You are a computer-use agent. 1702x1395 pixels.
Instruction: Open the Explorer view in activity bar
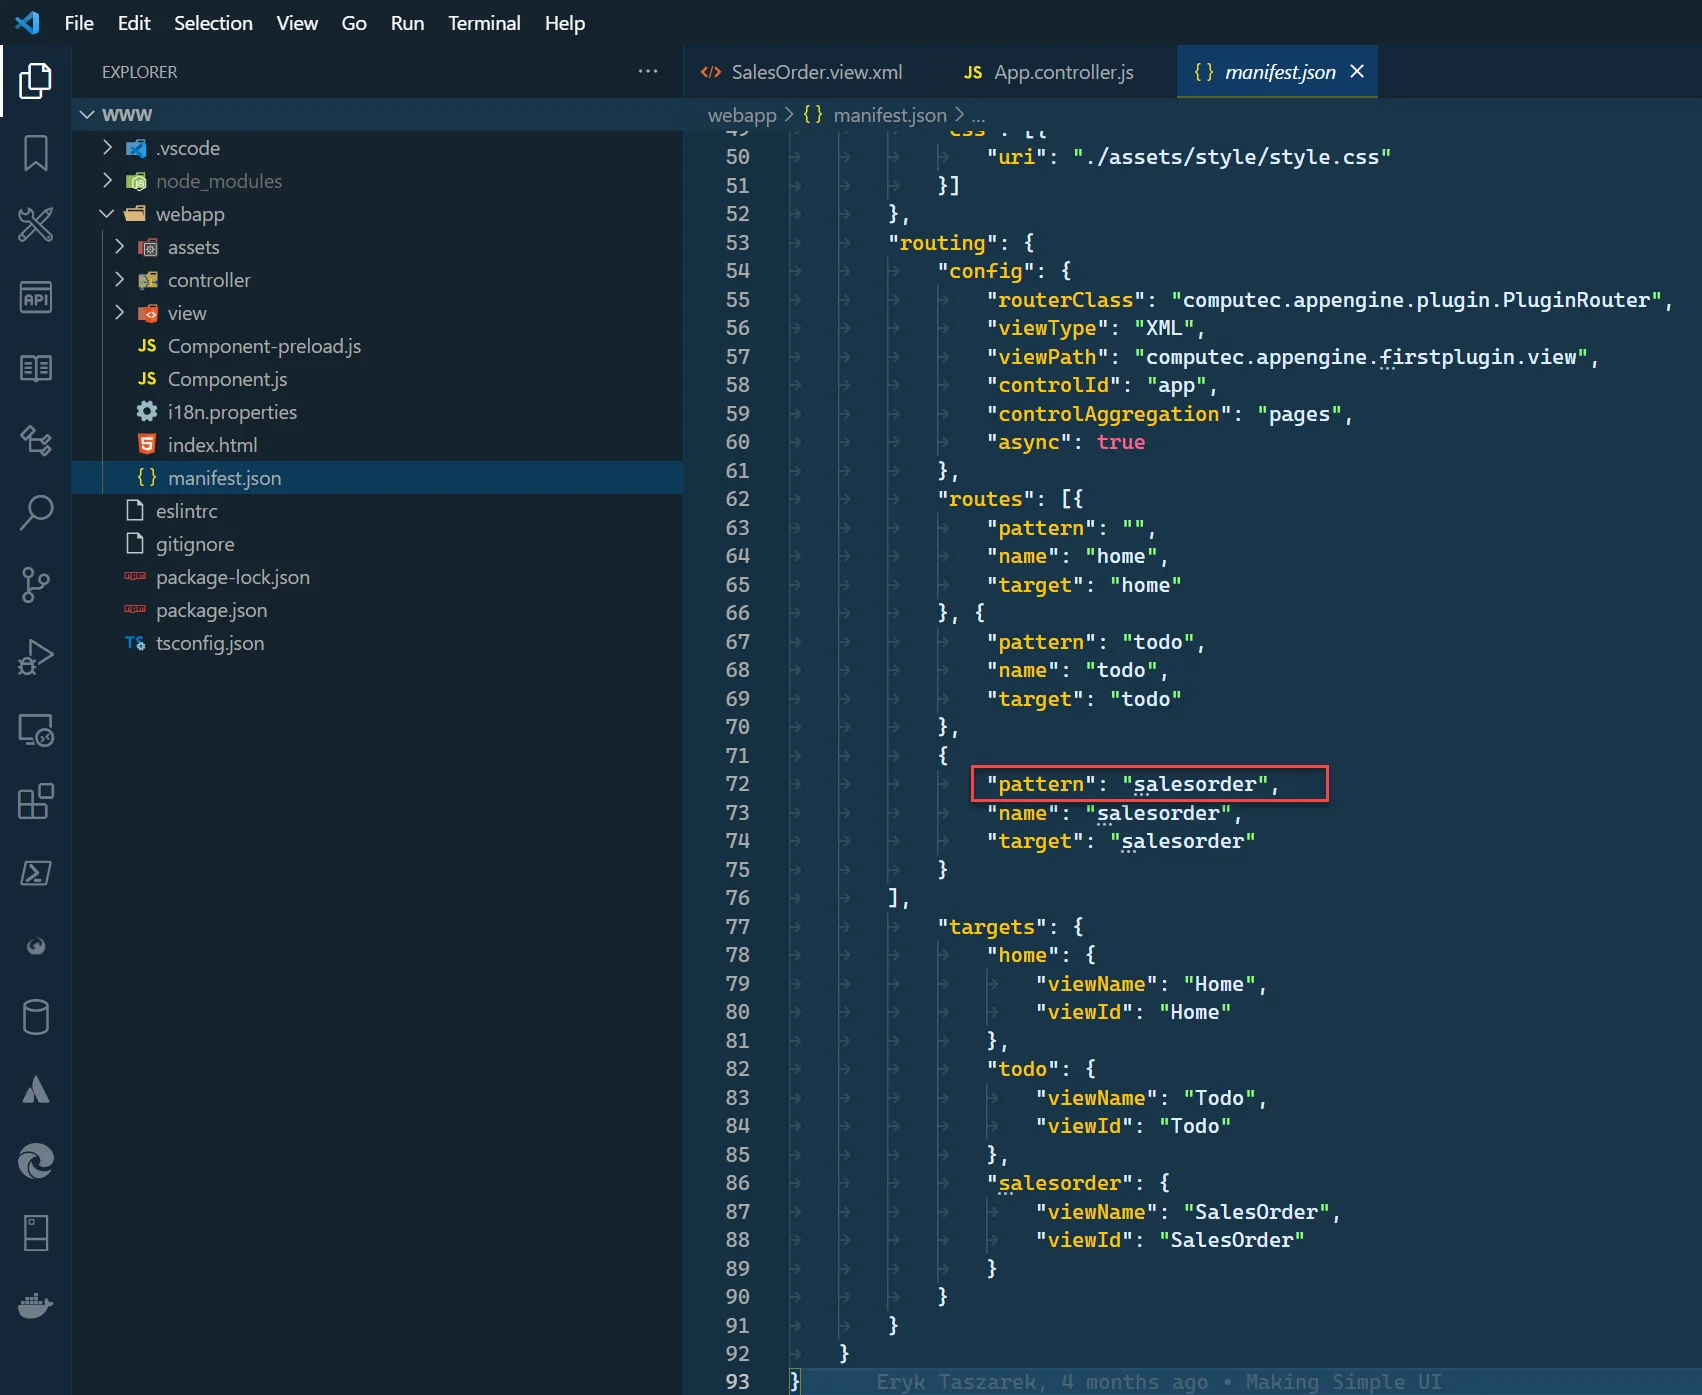35,81
